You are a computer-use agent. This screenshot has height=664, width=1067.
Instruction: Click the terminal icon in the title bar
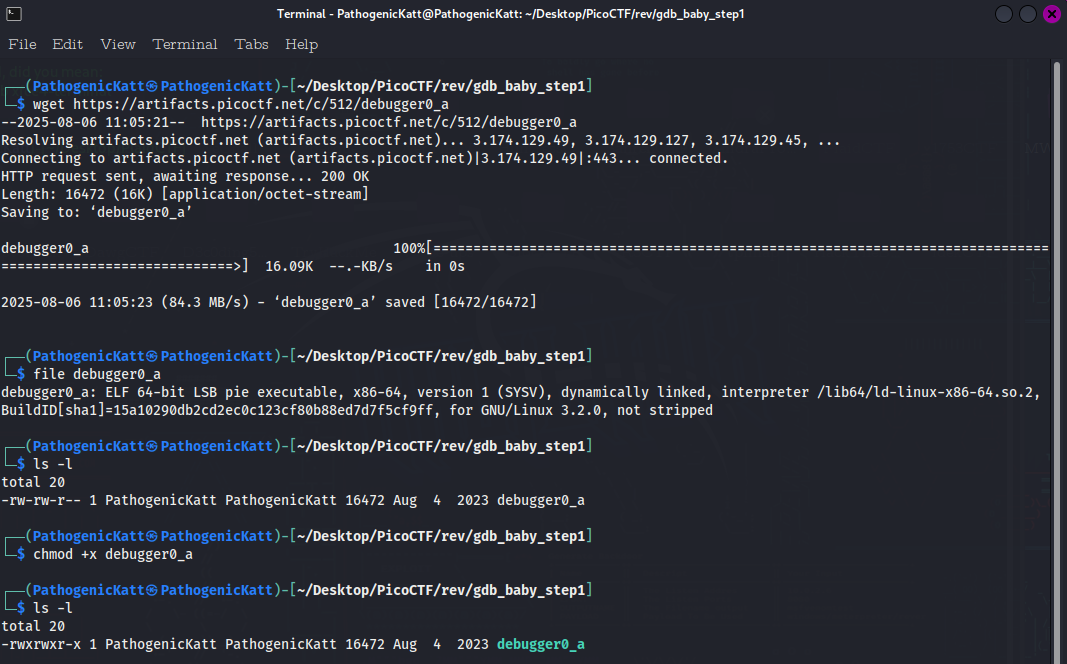point(15,14)
